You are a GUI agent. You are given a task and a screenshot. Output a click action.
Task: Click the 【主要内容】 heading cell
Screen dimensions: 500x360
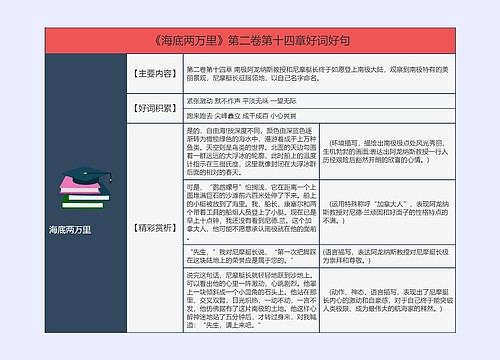[155, 74]
